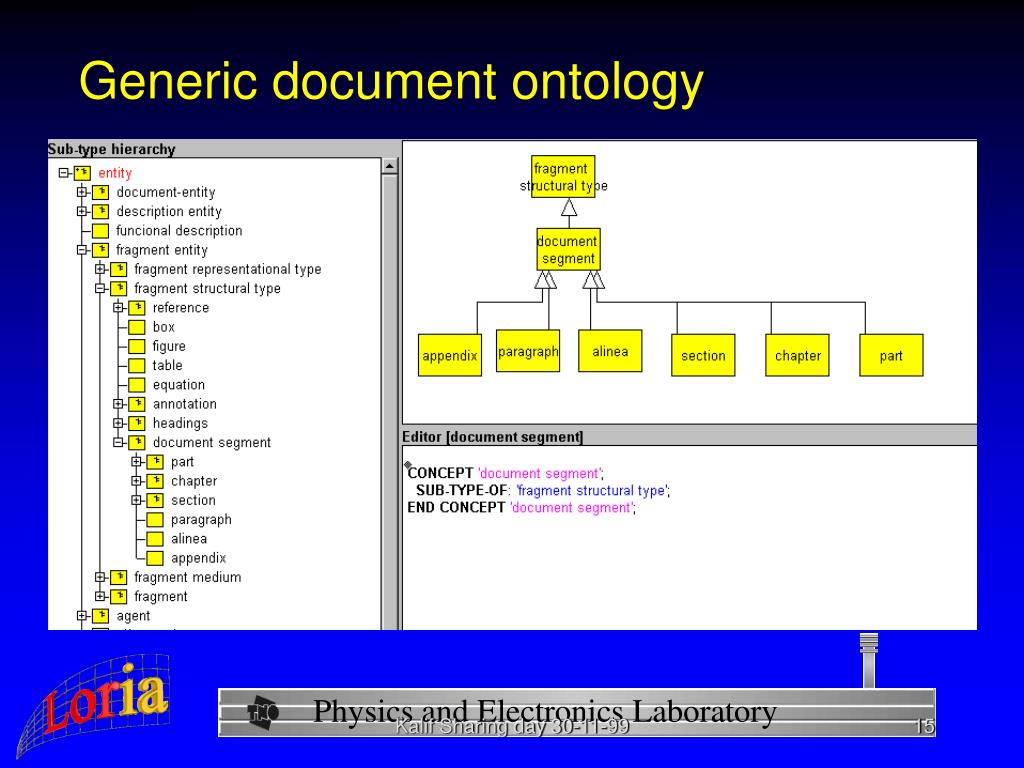This screenshot has height=768, width=1024.
Task: Expand the chapter tree node
Action: pos(136,481)
